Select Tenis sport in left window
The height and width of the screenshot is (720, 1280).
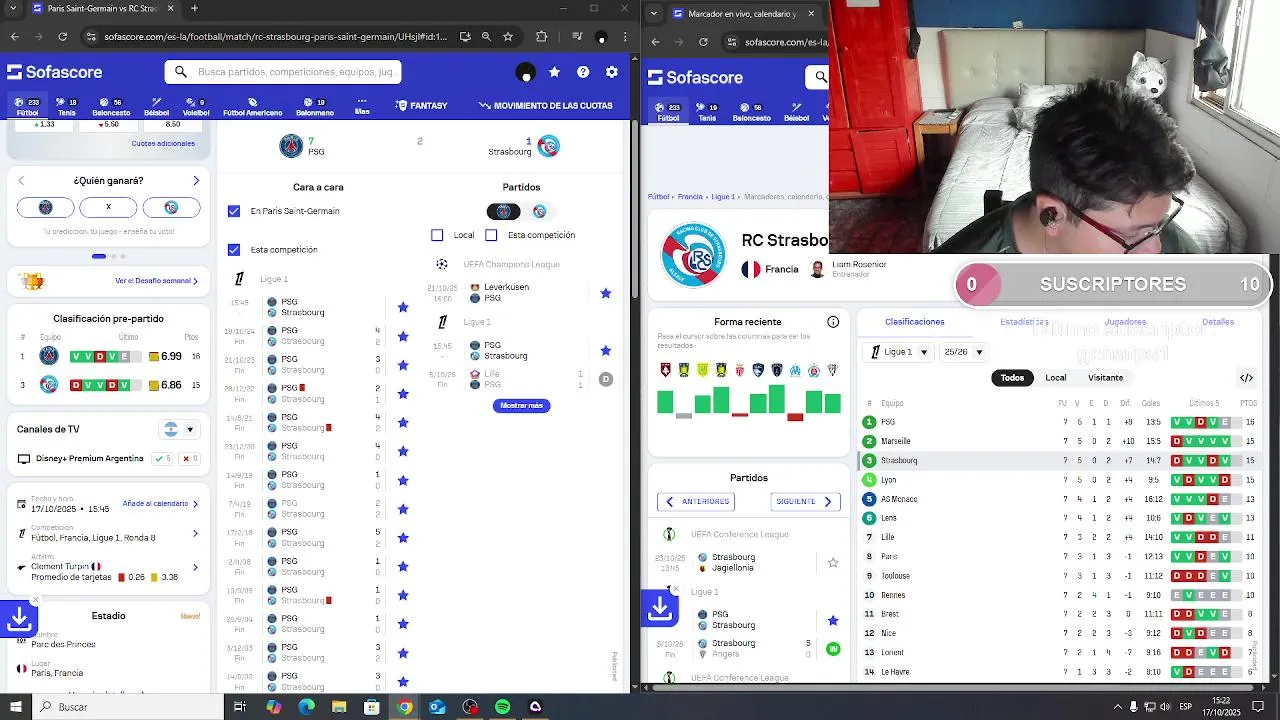[x=67, y=107]
